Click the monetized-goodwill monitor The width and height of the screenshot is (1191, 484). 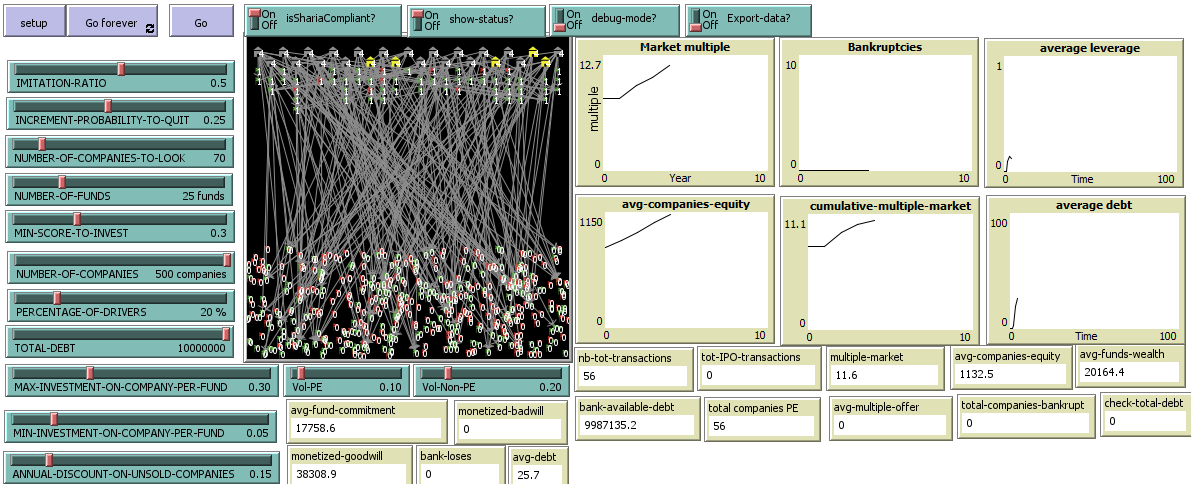point(349,465)
